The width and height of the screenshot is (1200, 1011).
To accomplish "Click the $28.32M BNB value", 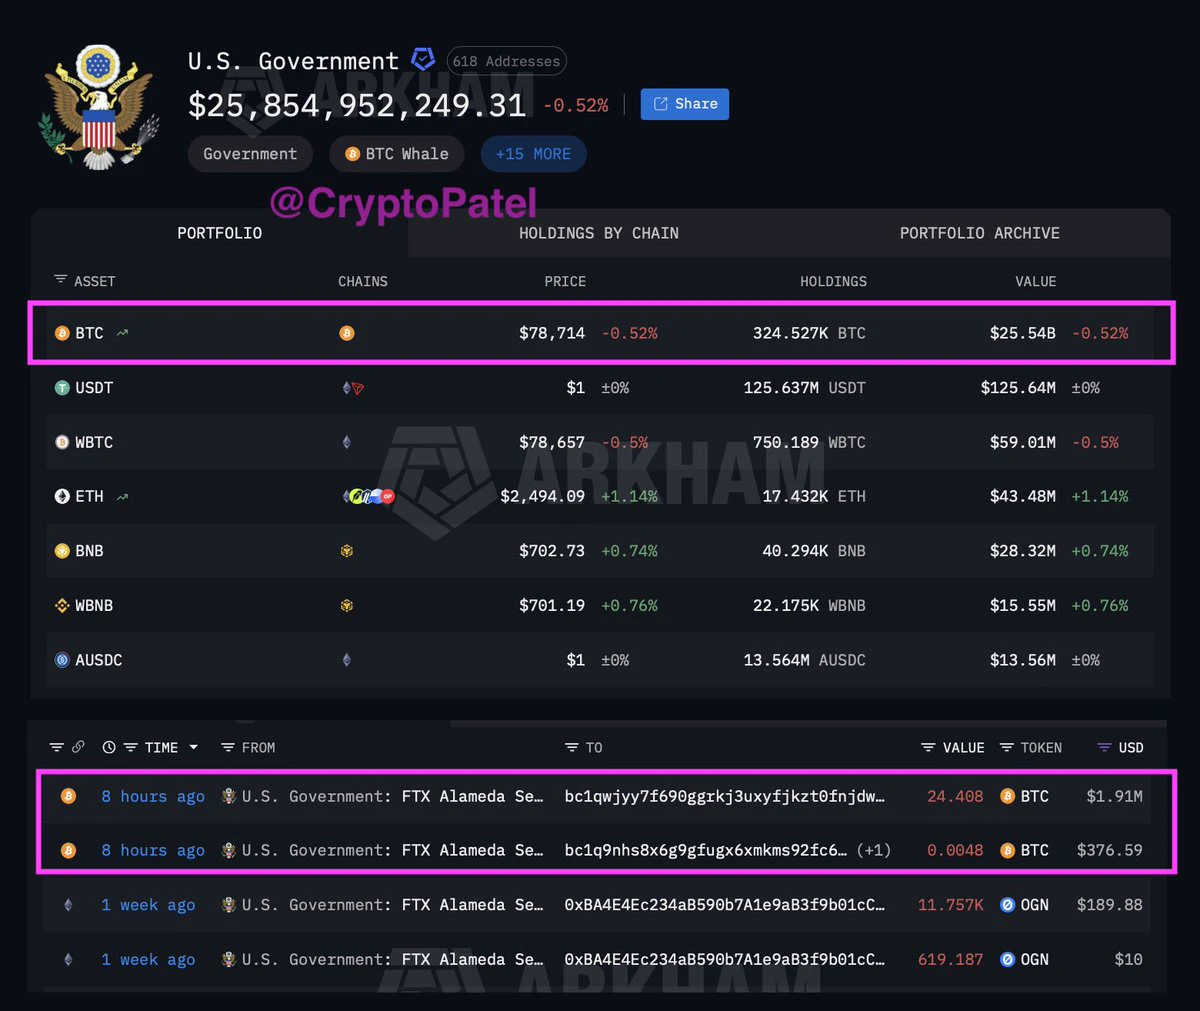I will point(1023,551).
